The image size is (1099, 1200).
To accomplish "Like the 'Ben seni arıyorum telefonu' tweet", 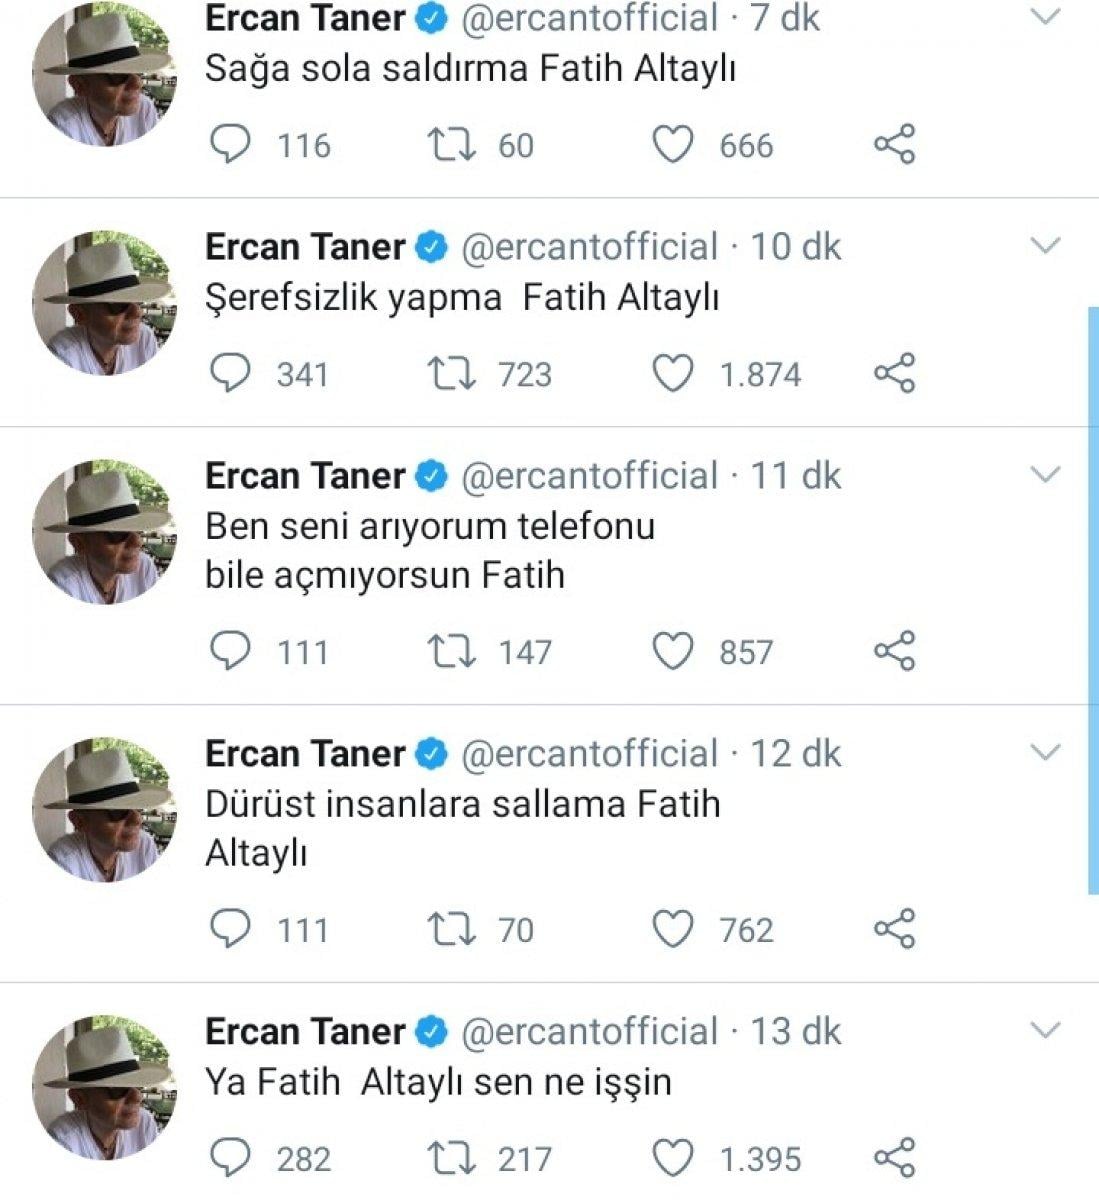I will coord(674,651).
